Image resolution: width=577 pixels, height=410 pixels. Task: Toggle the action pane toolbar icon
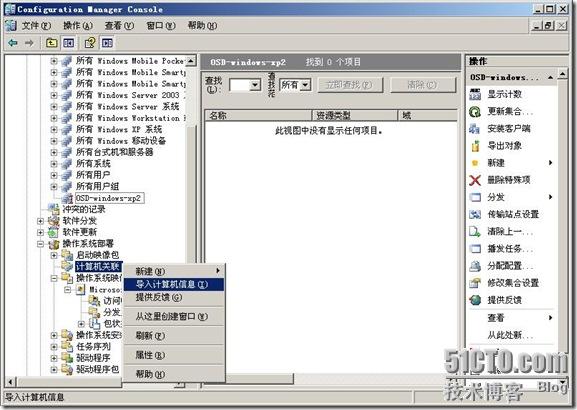(107, 43)
